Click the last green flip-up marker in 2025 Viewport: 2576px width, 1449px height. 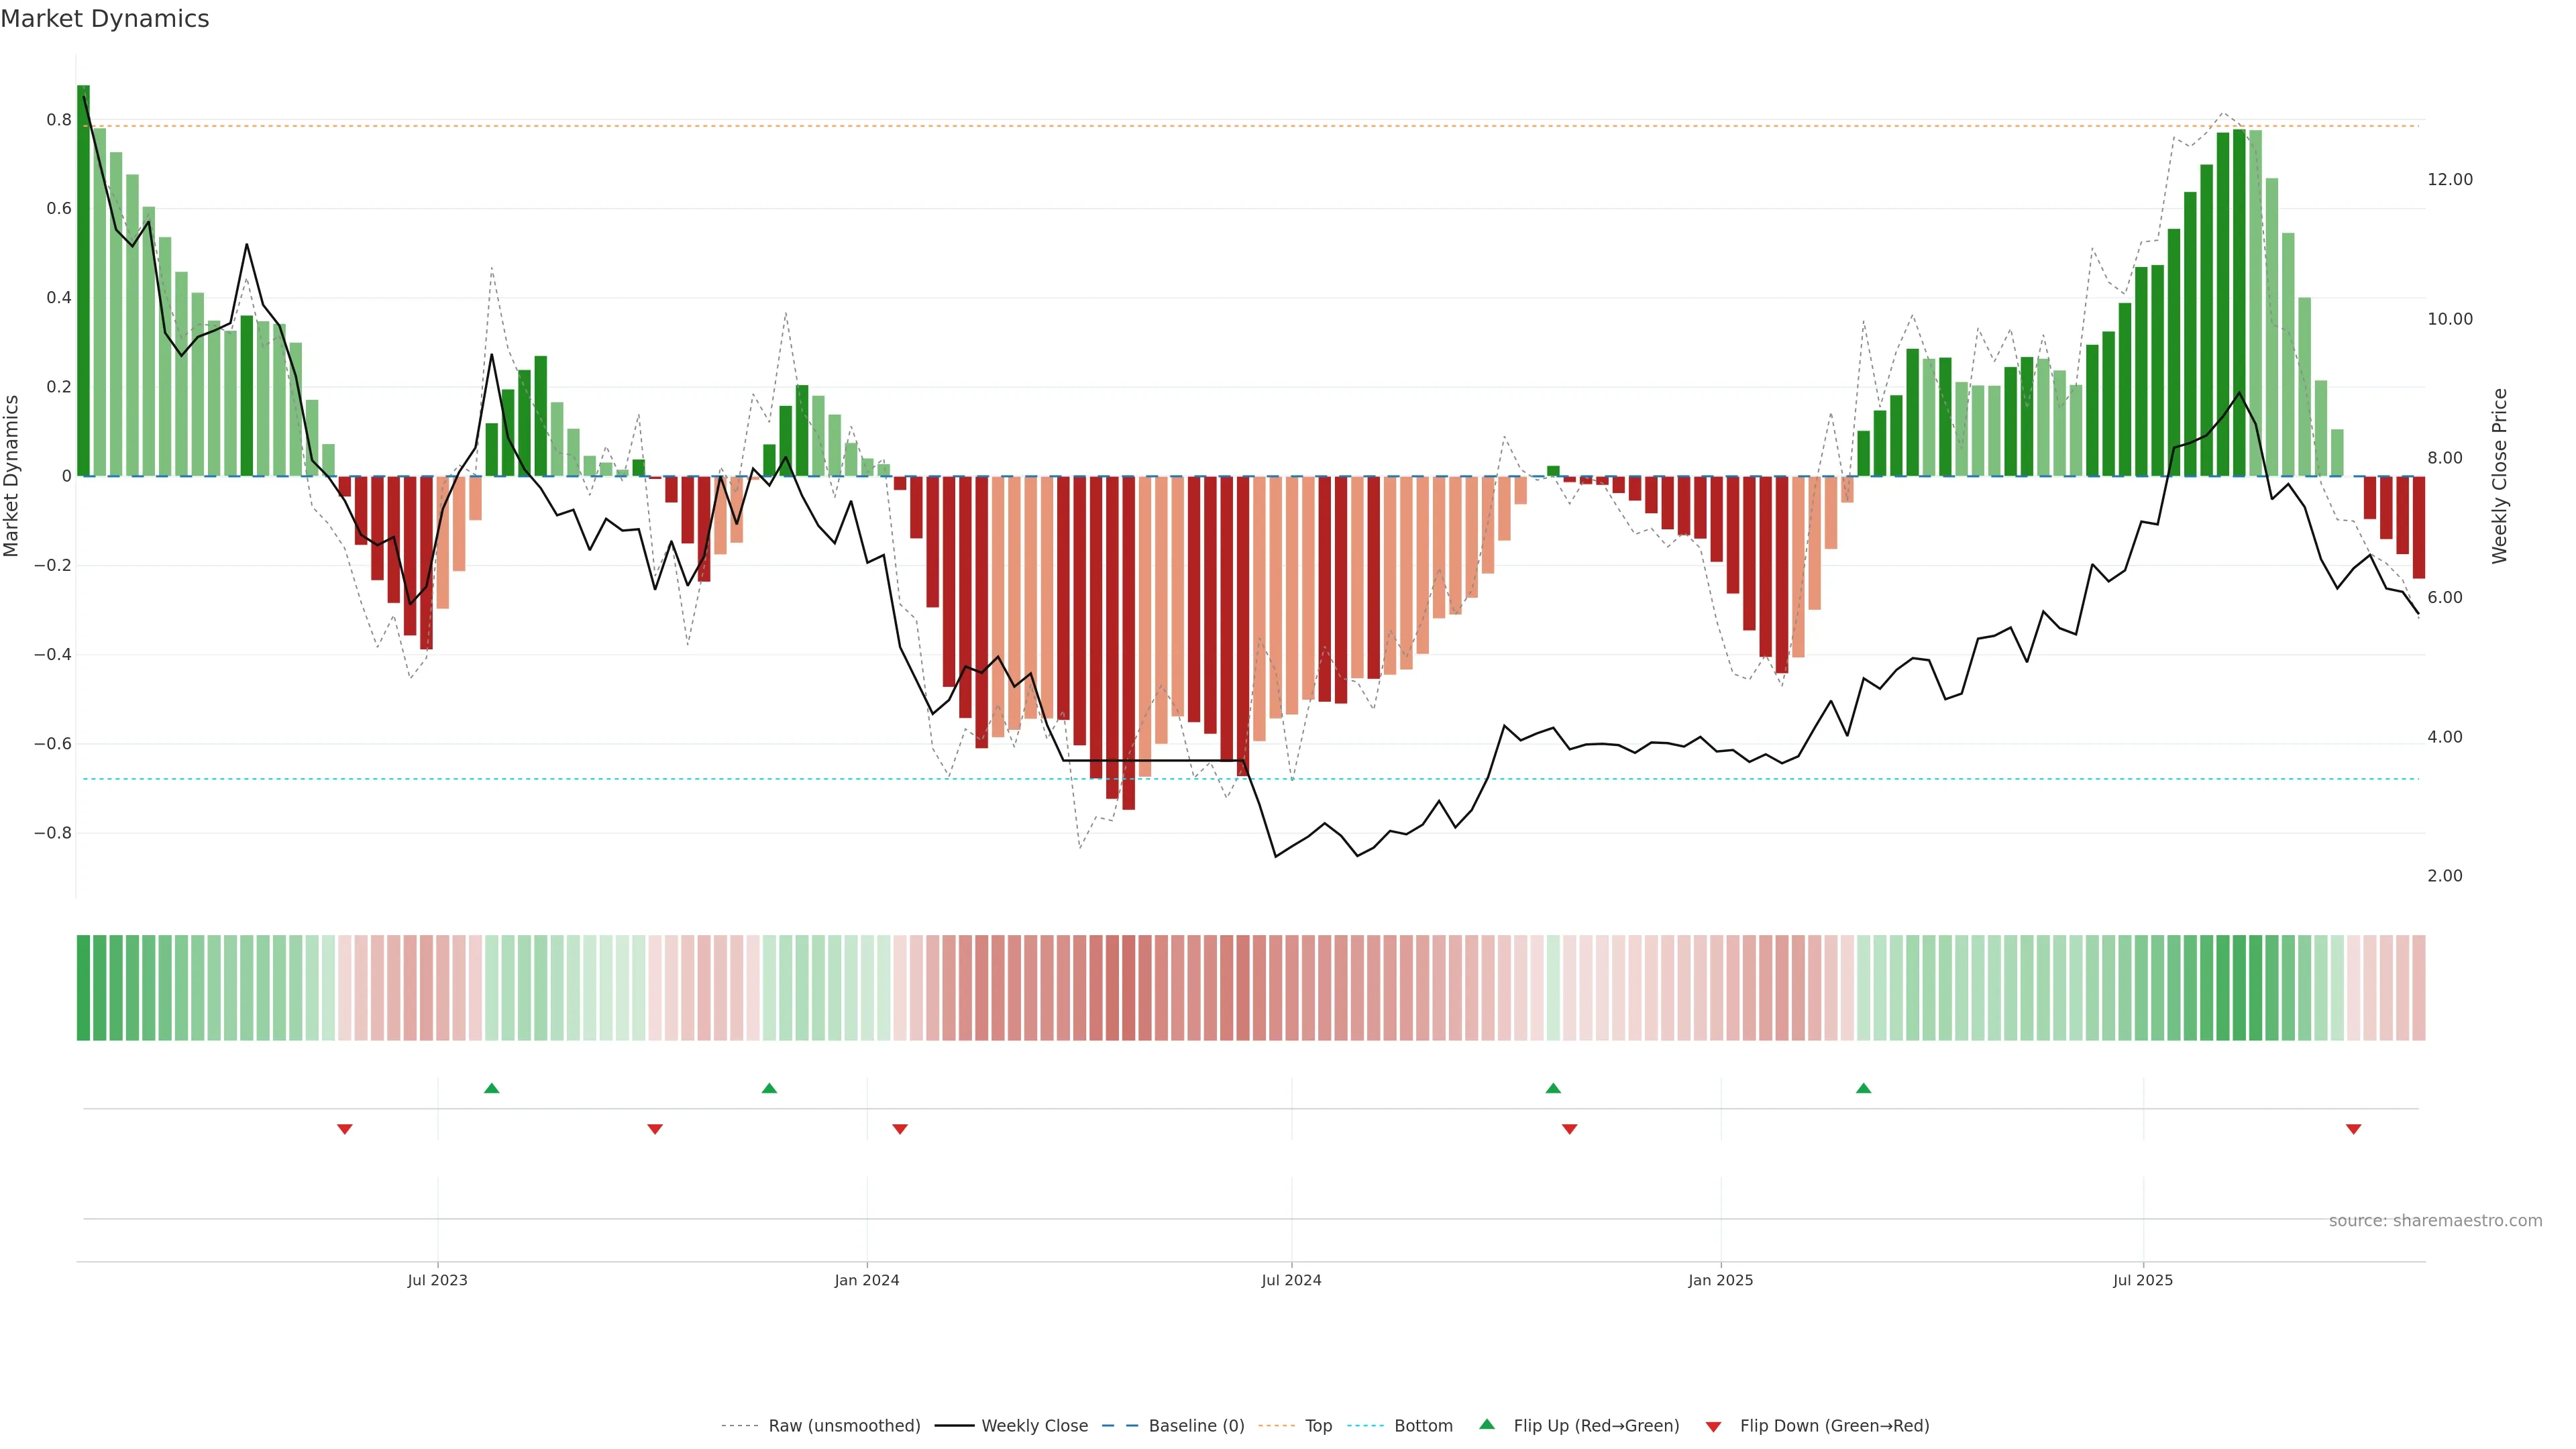pyautogui.click(x=1863, y=1088)
